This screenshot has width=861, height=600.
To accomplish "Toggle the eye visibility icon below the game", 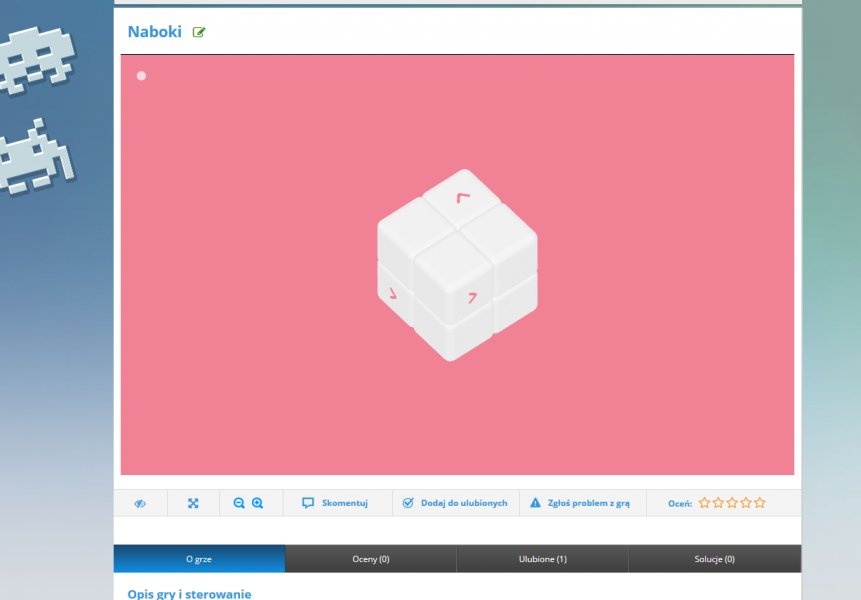I will tap(140, 503).
